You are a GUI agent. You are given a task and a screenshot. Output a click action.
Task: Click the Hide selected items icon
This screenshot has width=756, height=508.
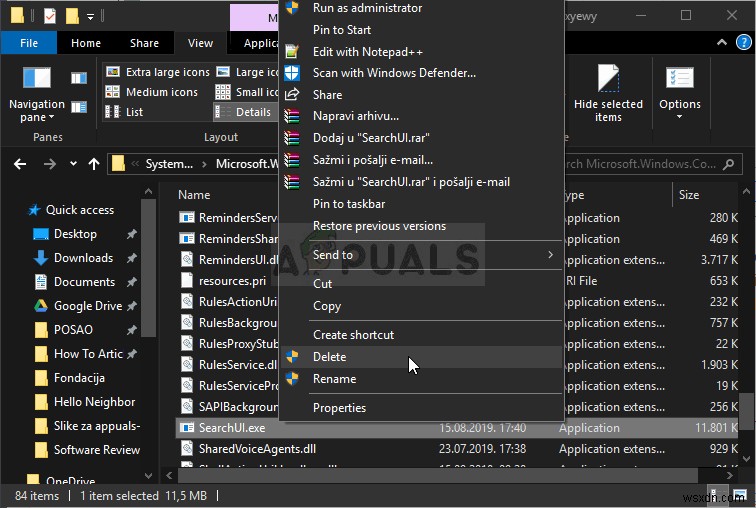coord(608,78)
